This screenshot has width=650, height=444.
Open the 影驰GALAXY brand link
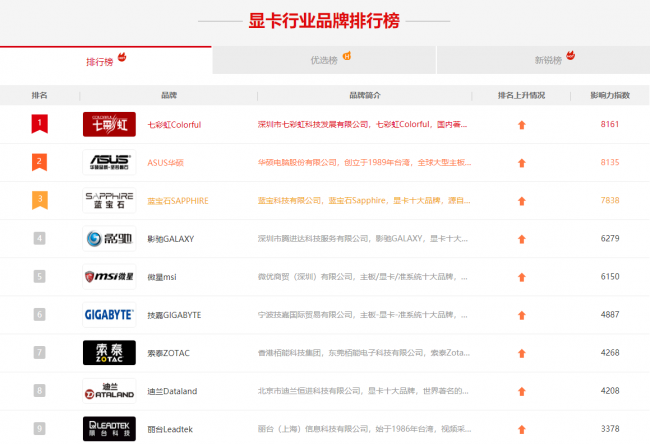click(x=171, y=239)
